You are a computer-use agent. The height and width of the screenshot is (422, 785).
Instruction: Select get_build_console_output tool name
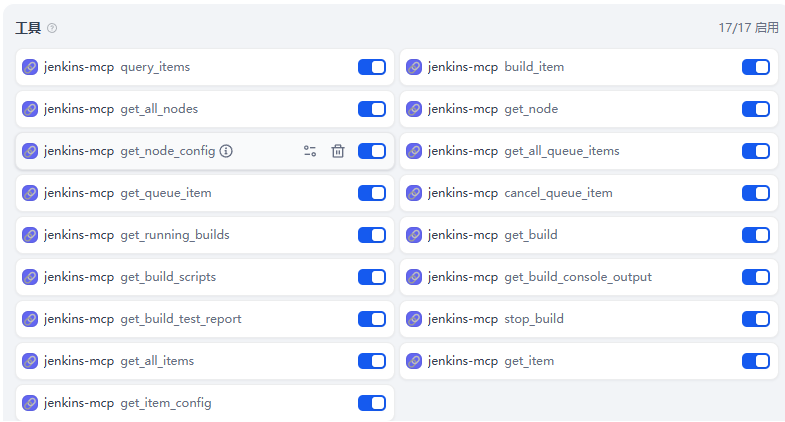click(x=578, y=277)
